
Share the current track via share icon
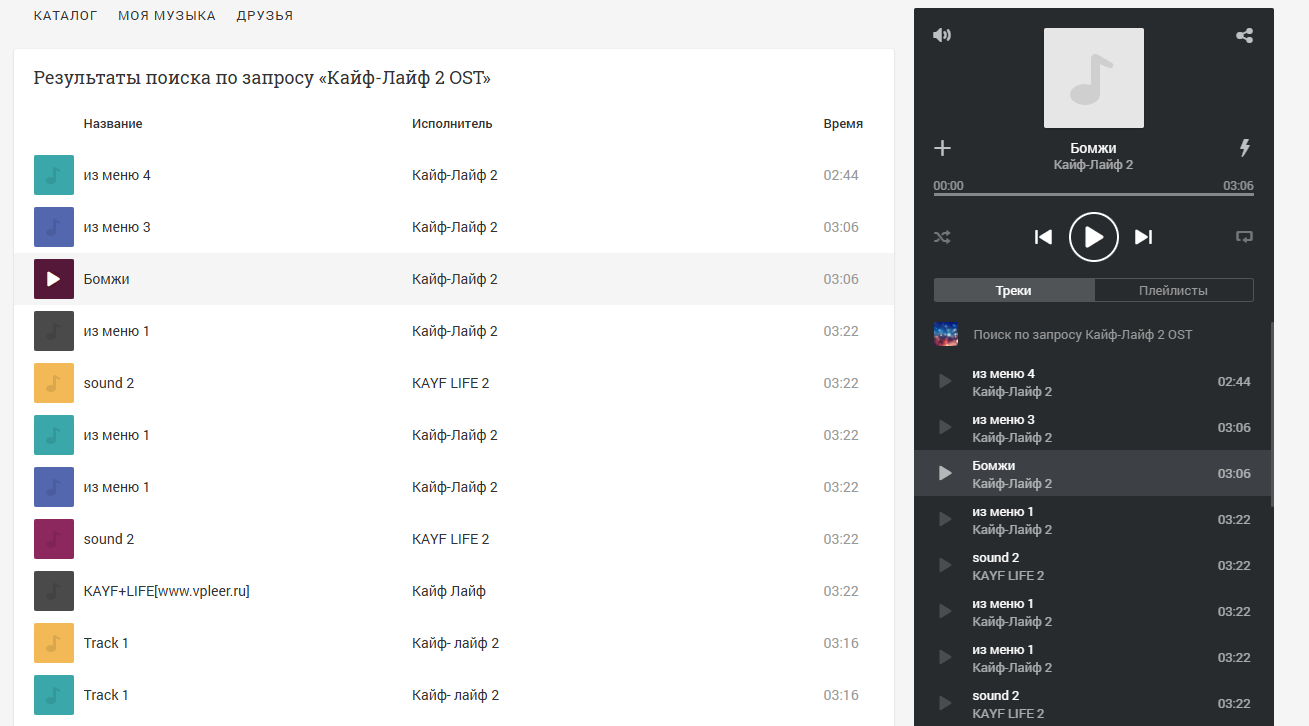click(x=1244, y=35)
